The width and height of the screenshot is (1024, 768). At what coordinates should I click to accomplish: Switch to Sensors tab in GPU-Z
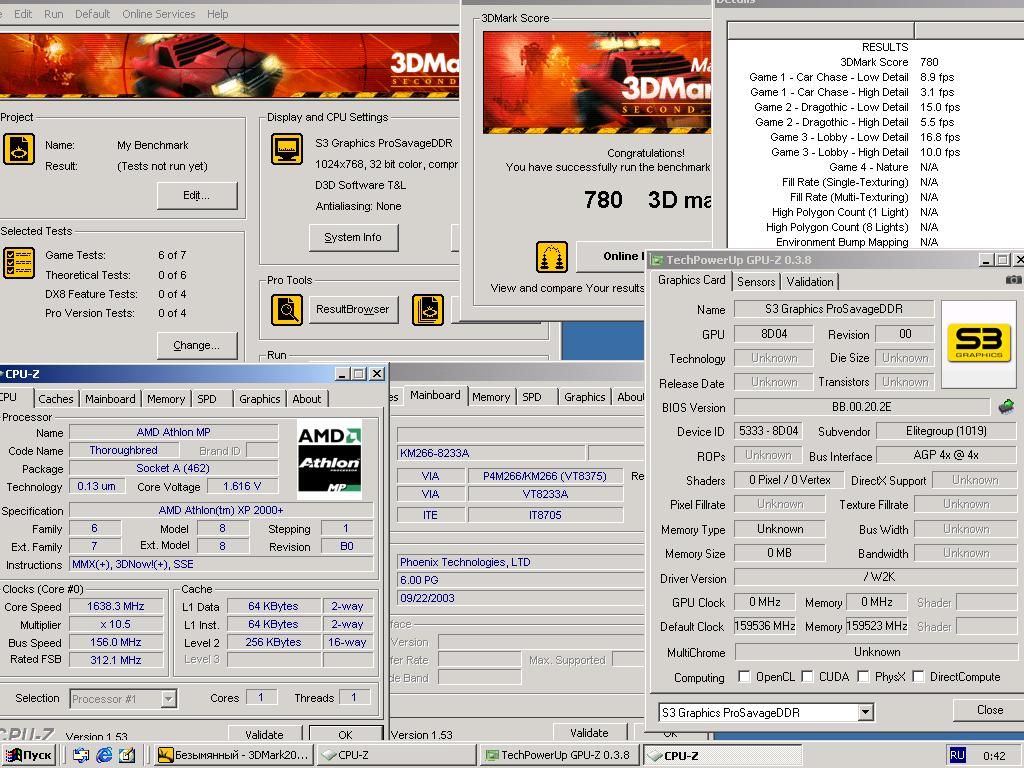[x=756, y=281]
